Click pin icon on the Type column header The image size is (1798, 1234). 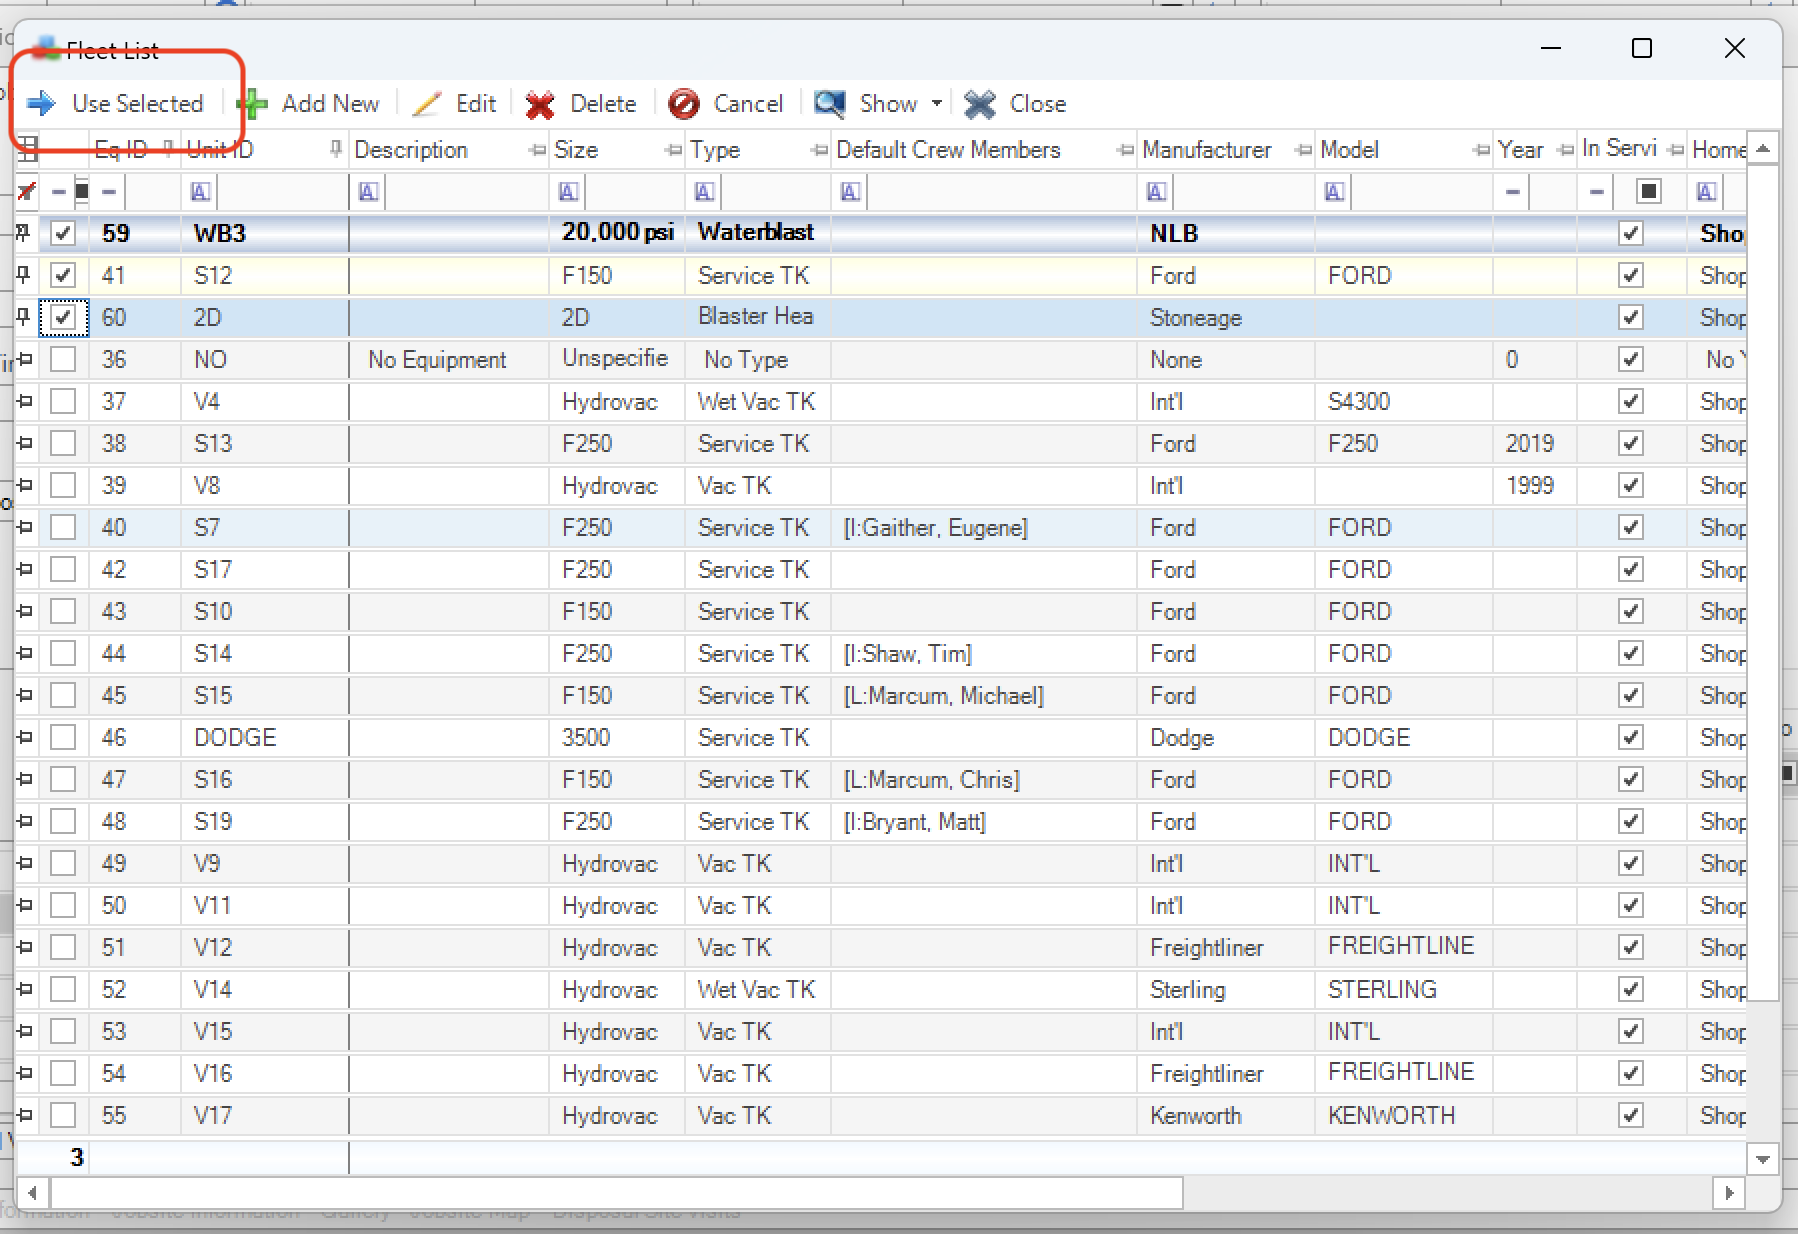coord(819,150)
